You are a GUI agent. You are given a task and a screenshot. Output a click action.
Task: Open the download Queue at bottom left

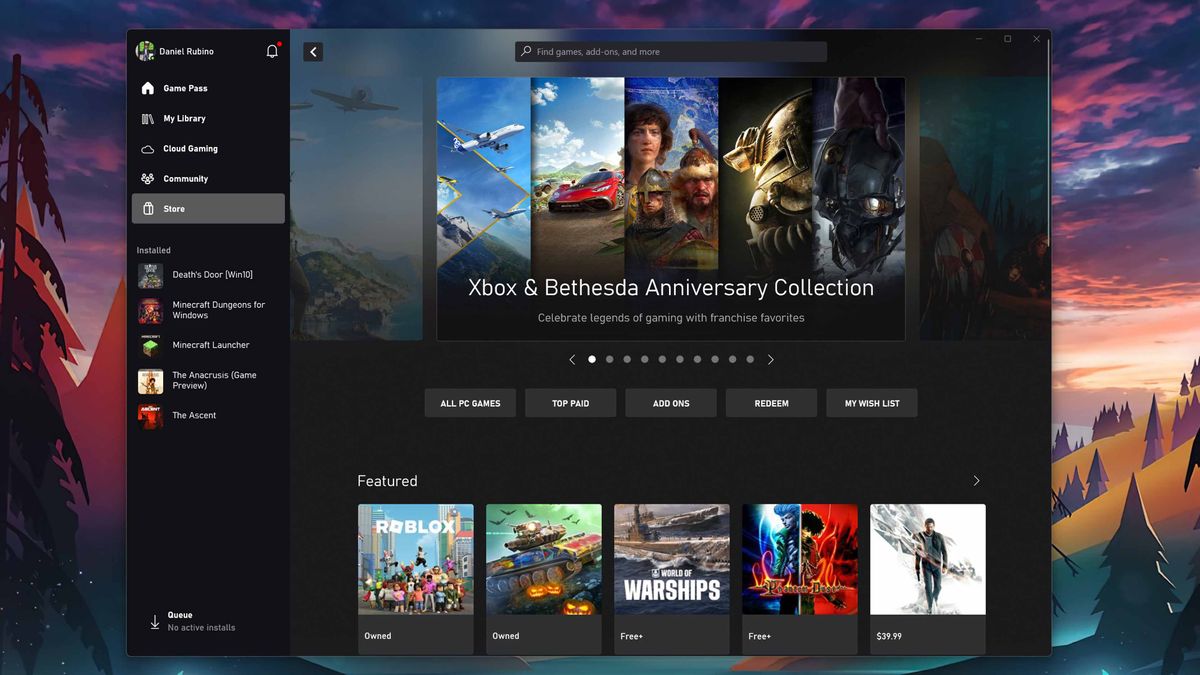[181, 620]
